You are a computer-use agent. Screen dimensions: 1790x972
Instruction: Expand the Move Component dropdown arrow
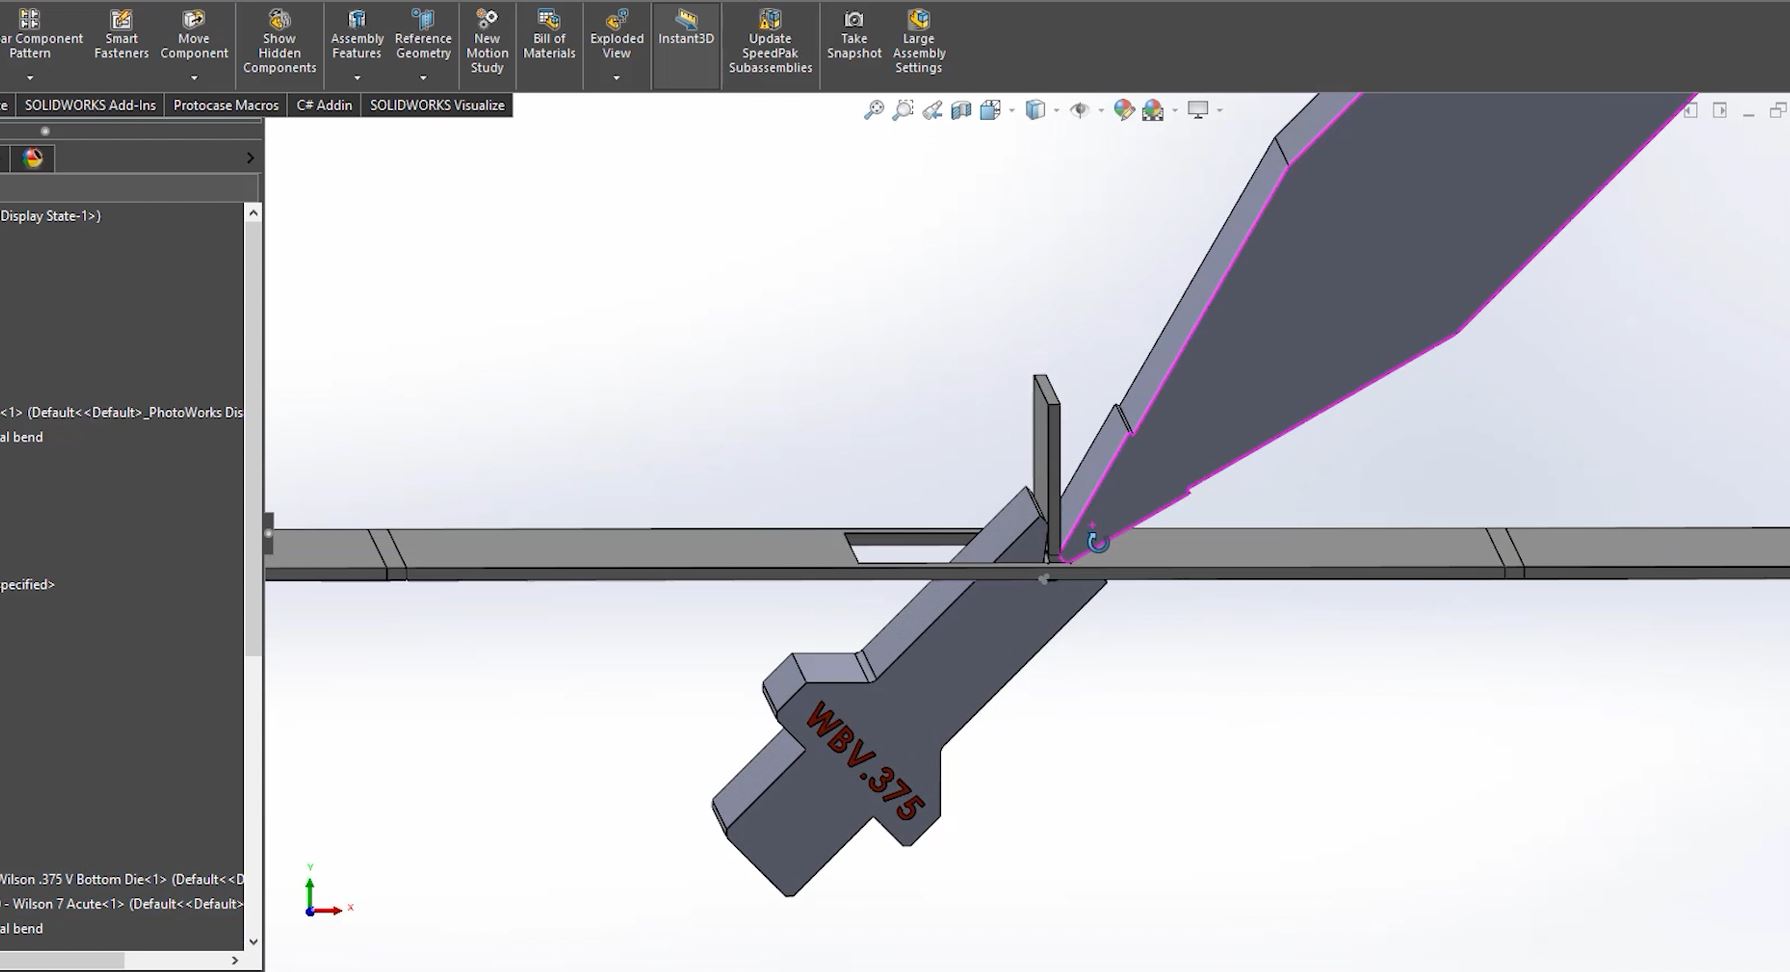coord(194,78)
